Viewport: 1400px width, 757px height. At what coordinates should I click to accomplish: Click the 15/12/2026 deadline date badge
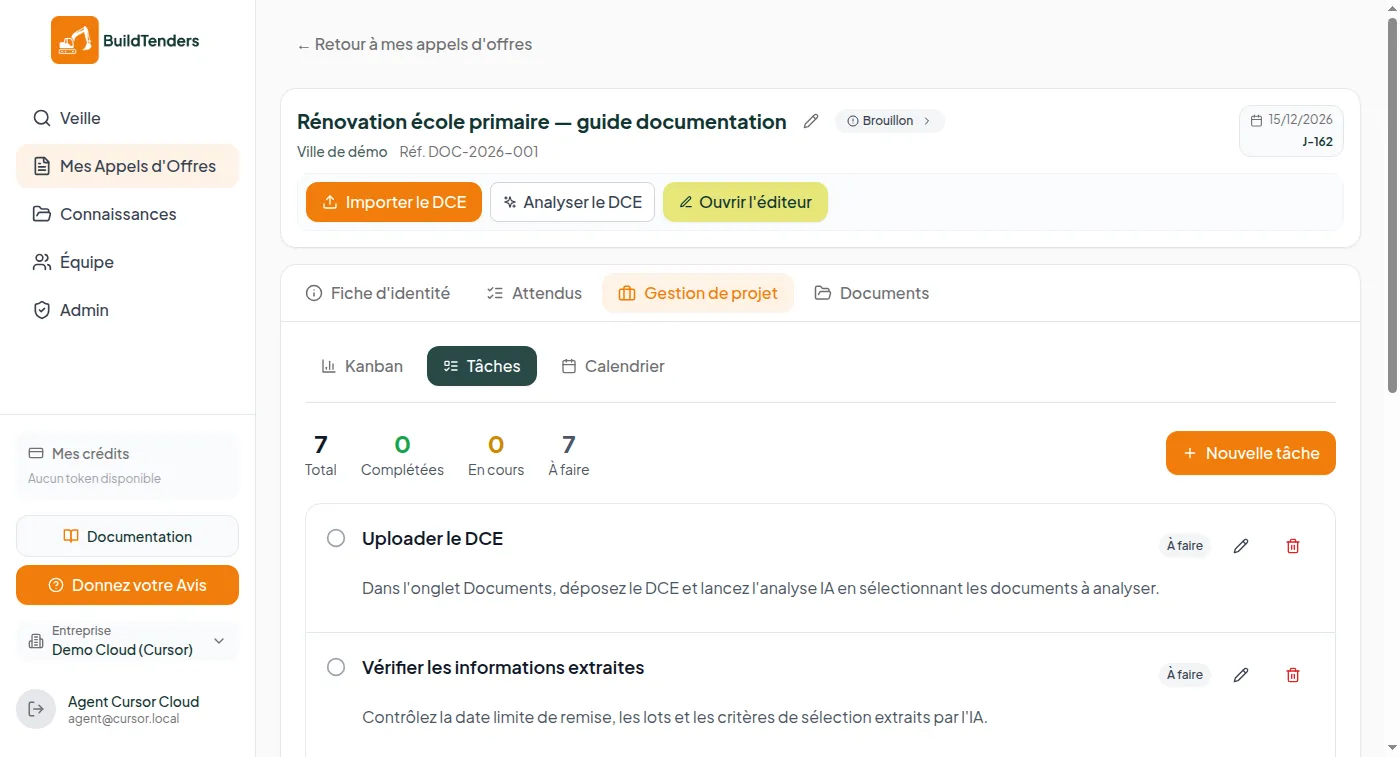coord(1291,131)
